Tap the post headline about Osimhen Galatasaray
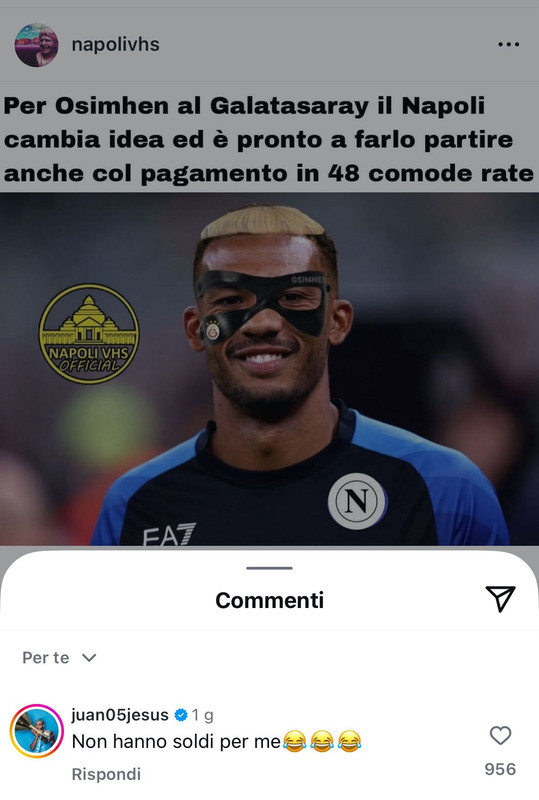Viewport: 539px width, 800px height. pyautogui.click(x=268, y=139)
